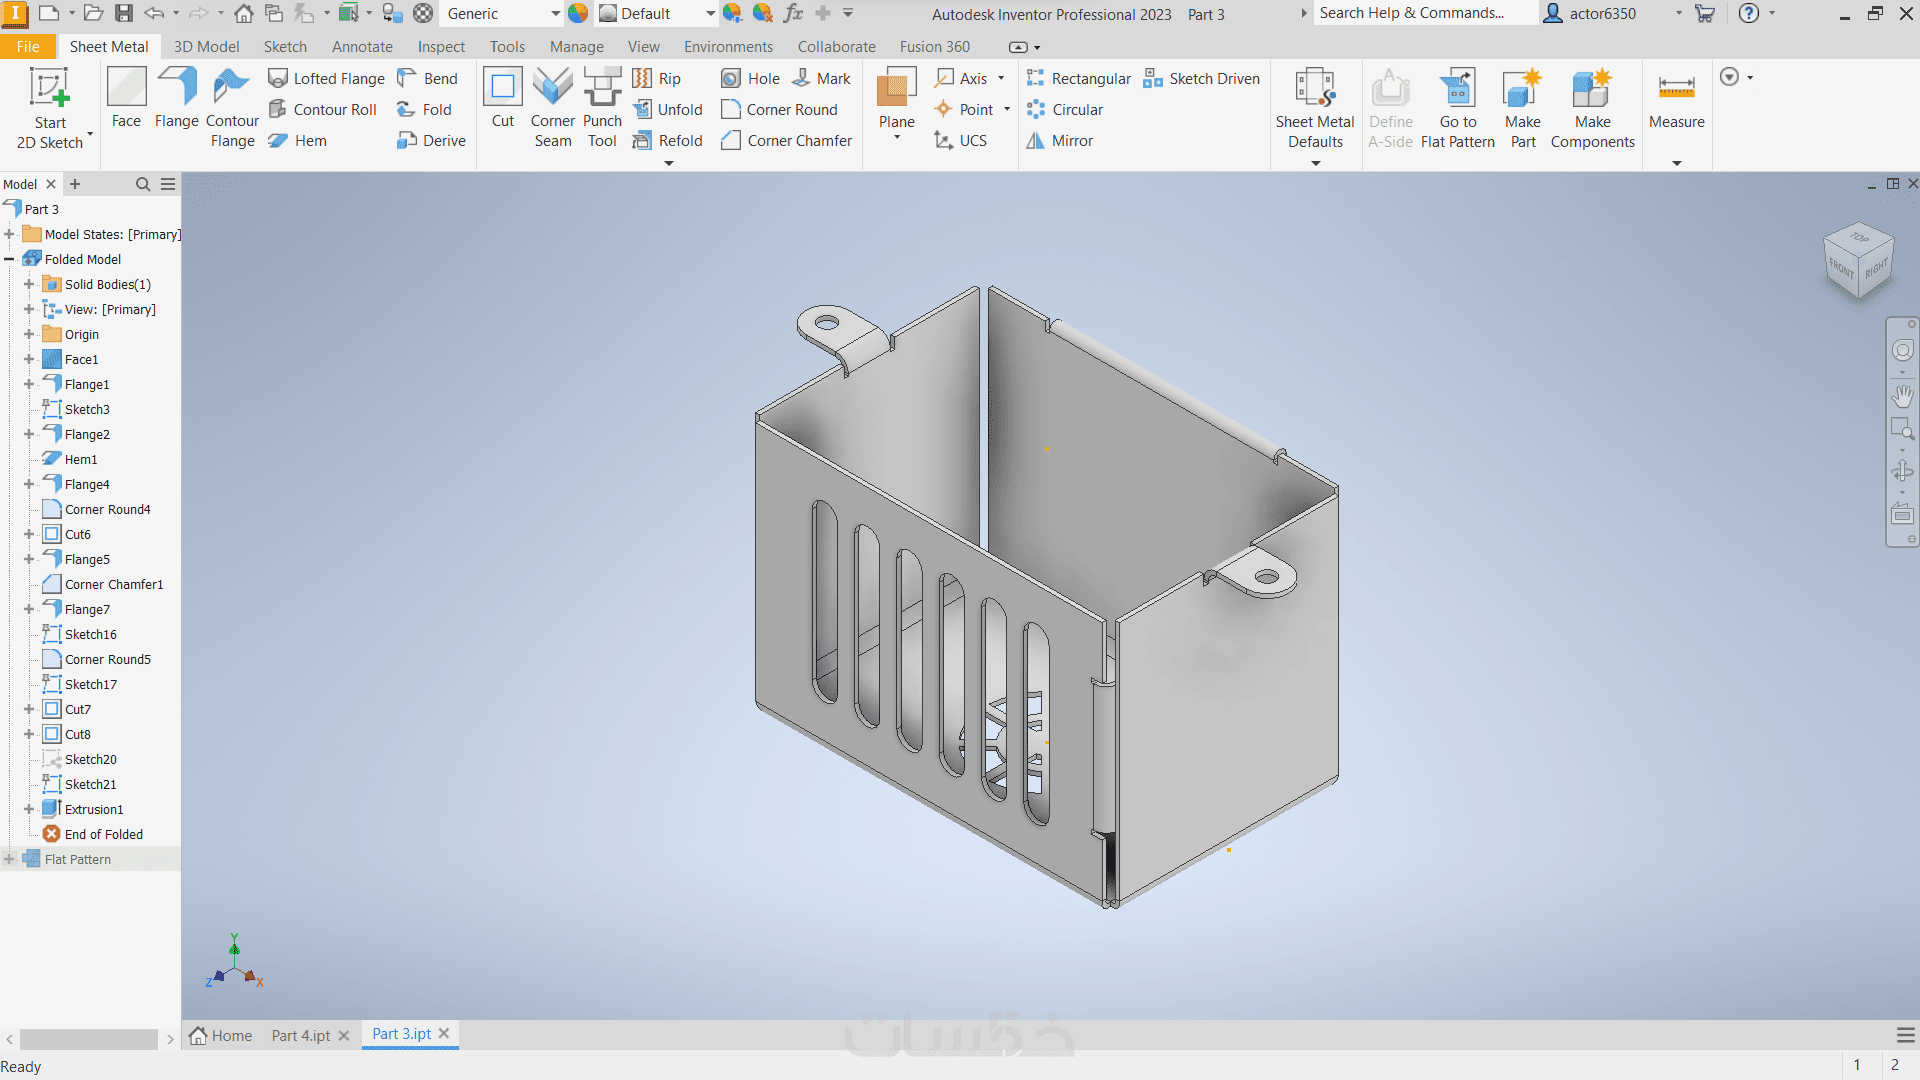Open the Default appearance dropdown
Screen dimensions: 1920x1080
[x=710, y=14]
